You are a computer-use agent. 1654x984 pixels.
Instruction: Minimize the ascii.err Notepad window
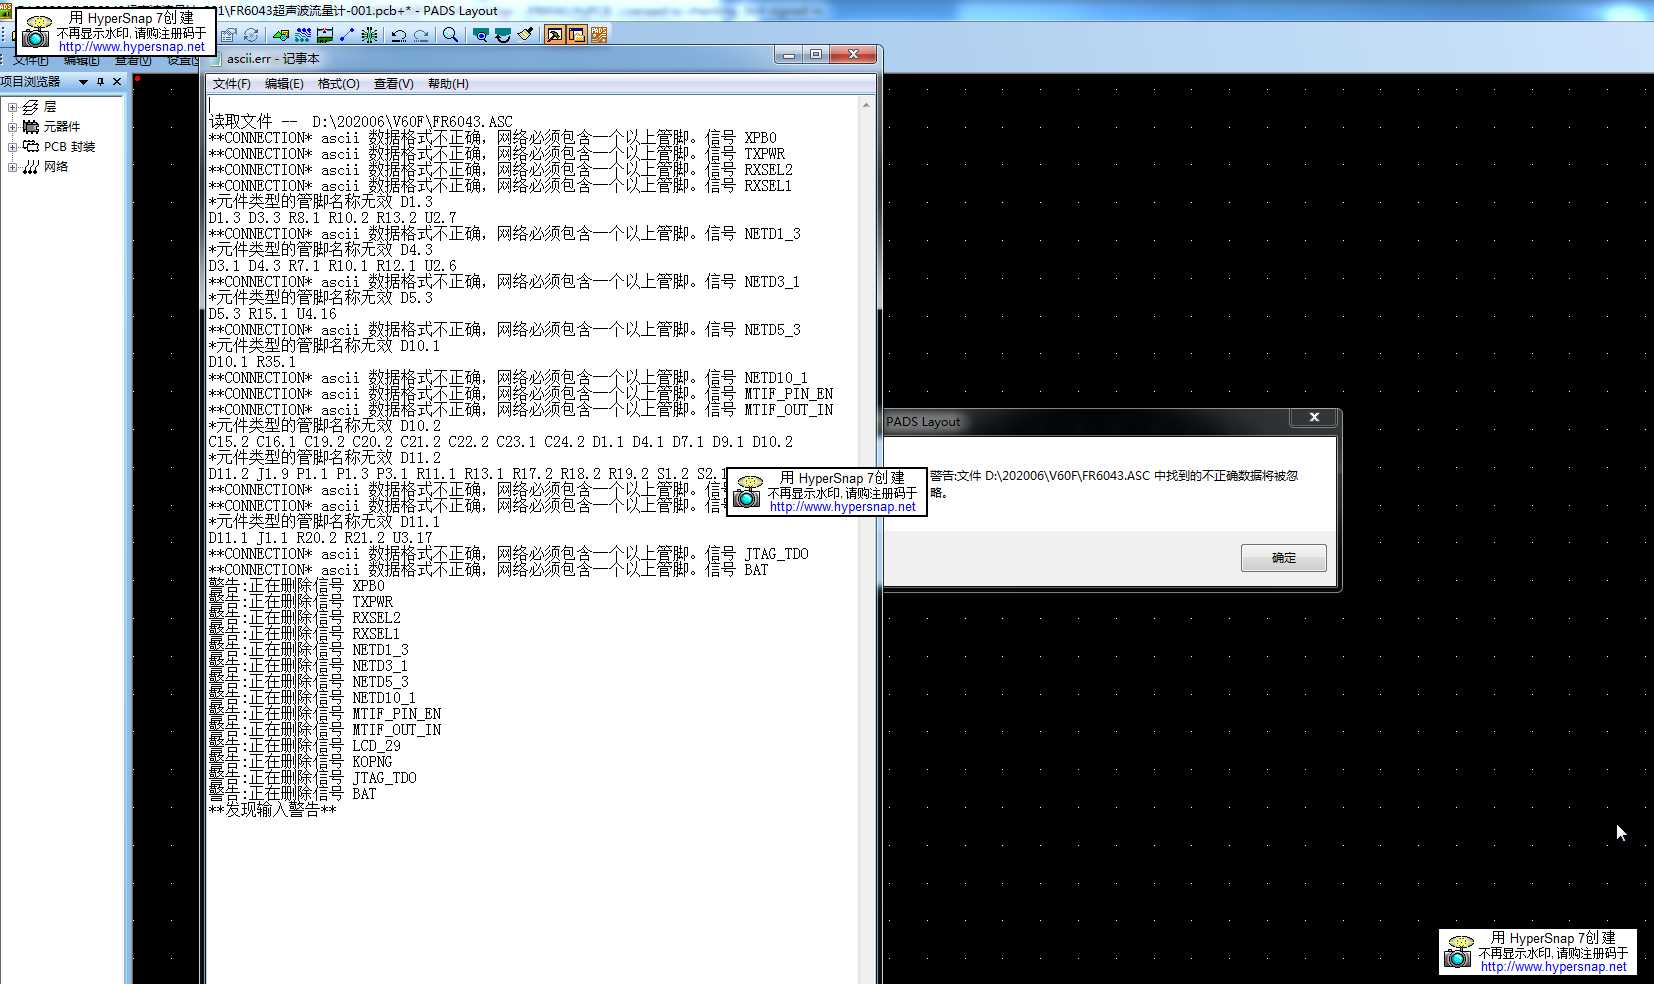coord(789,55)
